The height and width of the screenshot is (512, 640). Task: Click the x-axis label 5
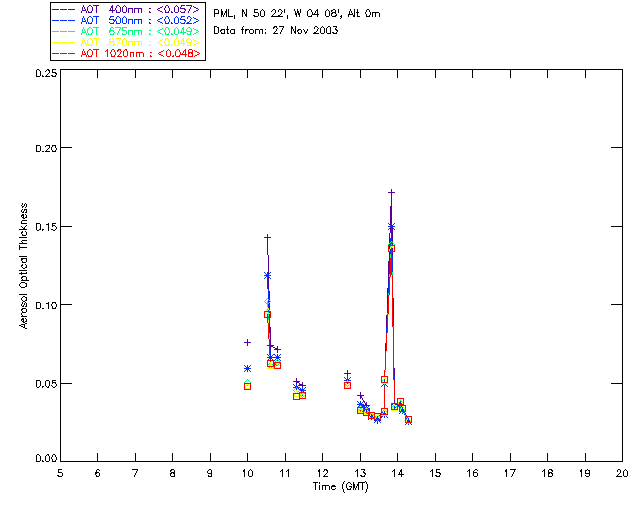[x=60, y=473]
